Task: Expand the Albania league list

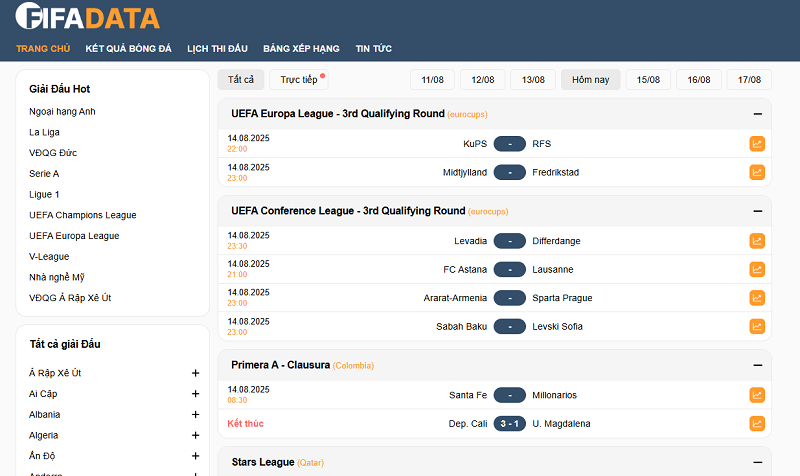Action: [196, 415]
